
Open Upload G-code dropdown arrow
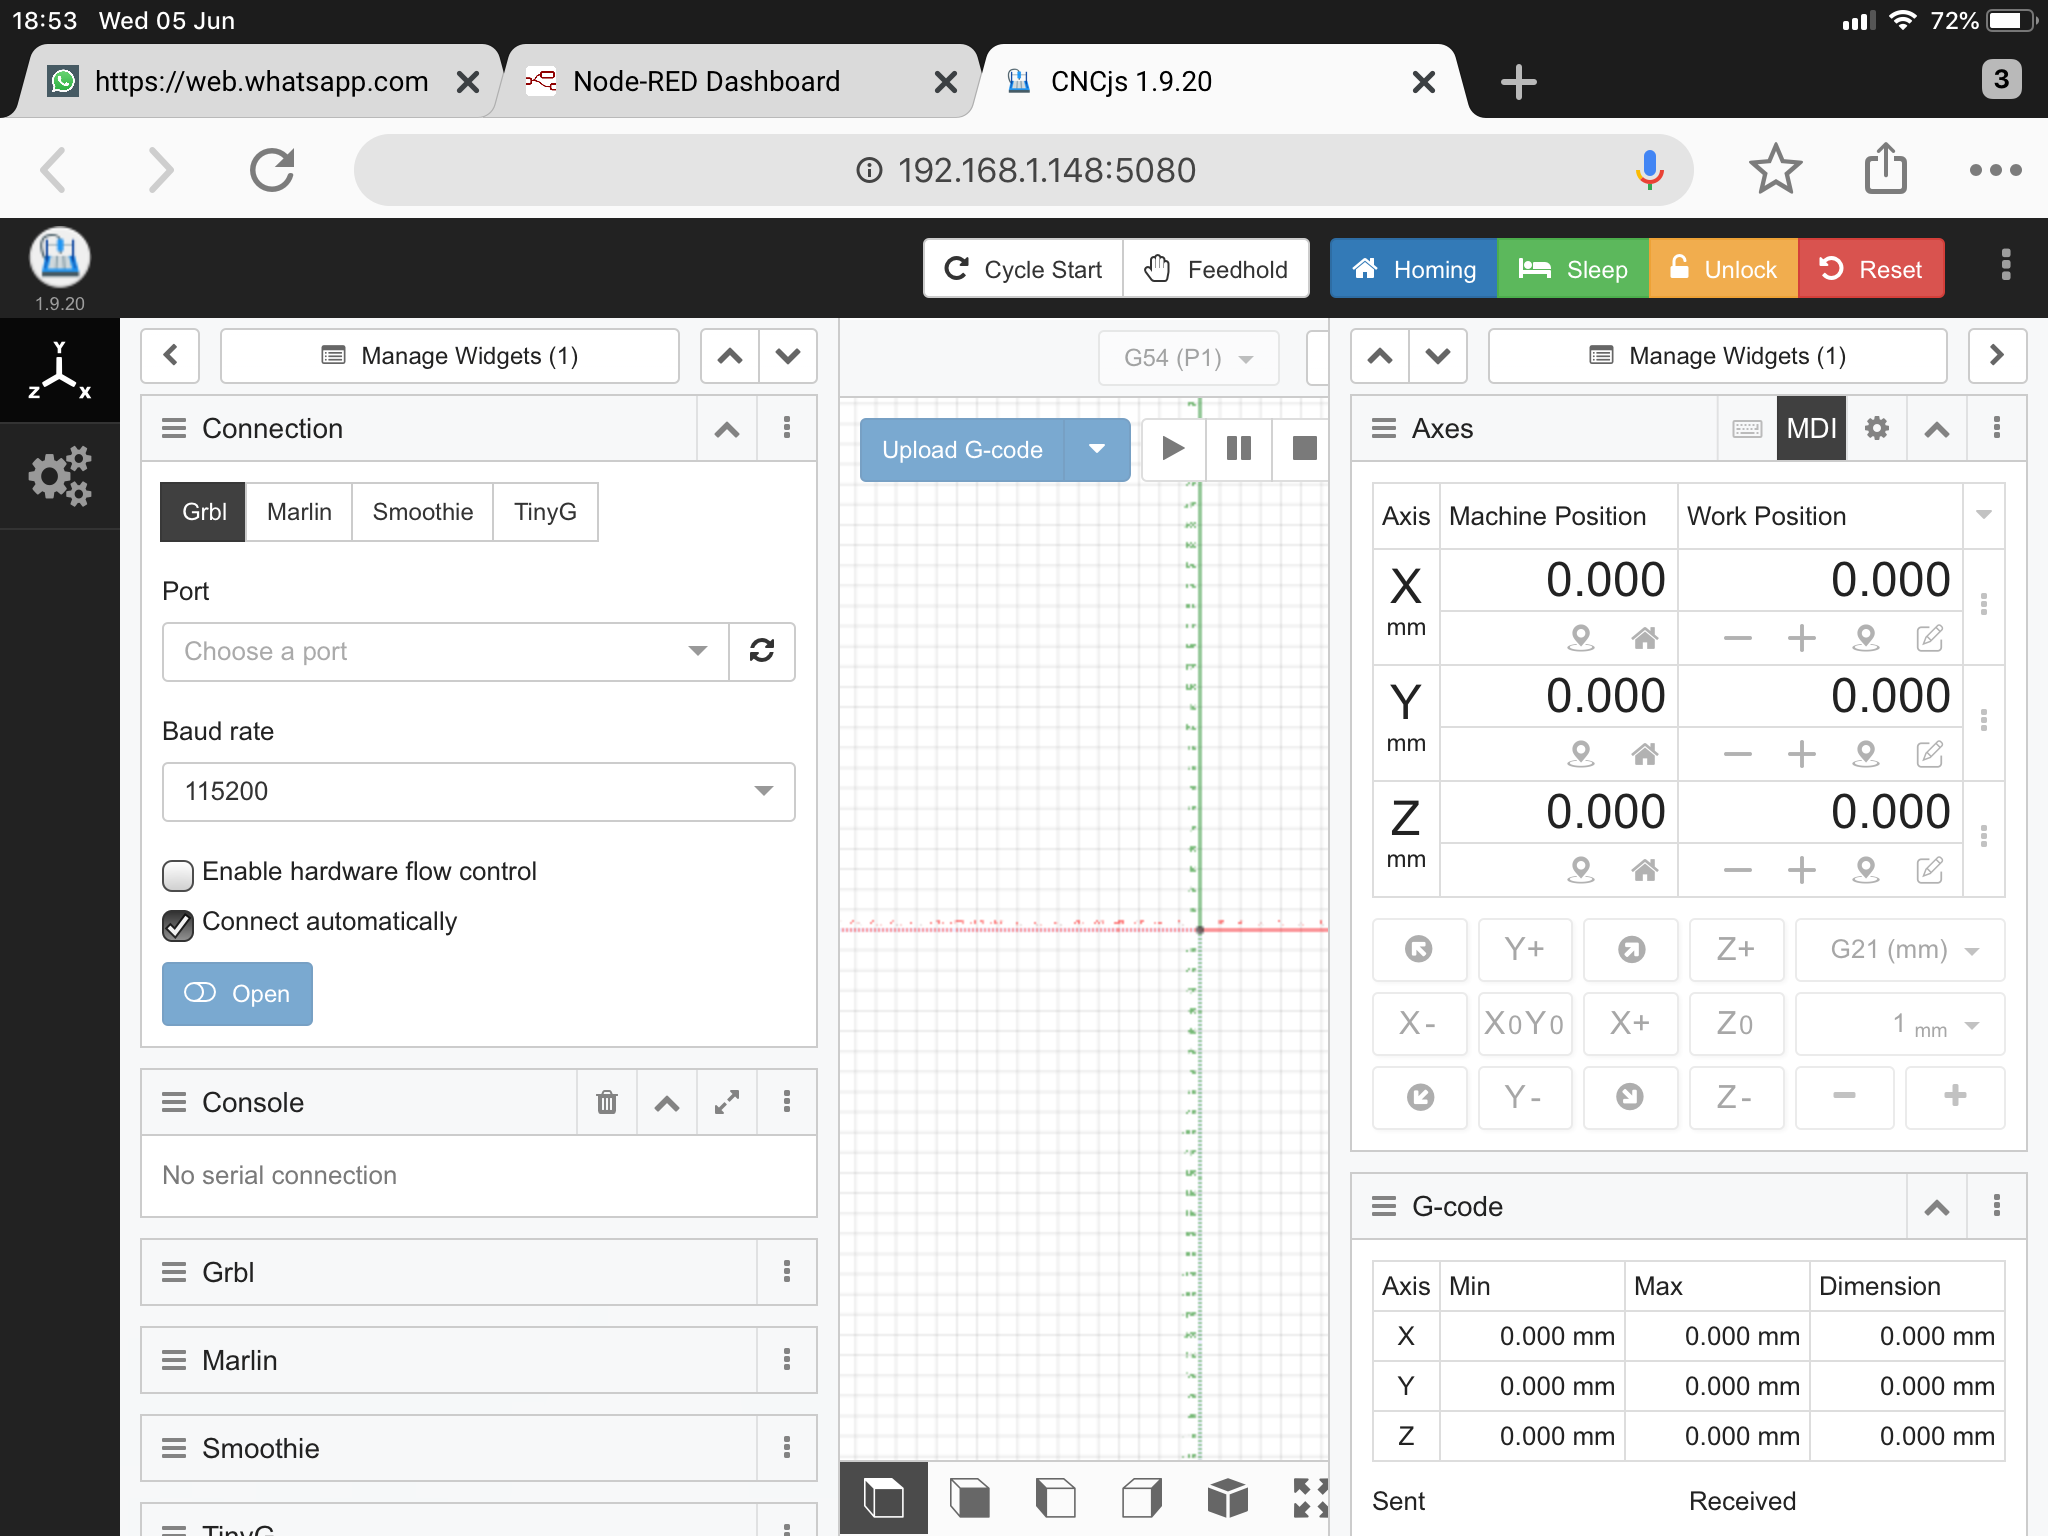(x=1097, y=449)
